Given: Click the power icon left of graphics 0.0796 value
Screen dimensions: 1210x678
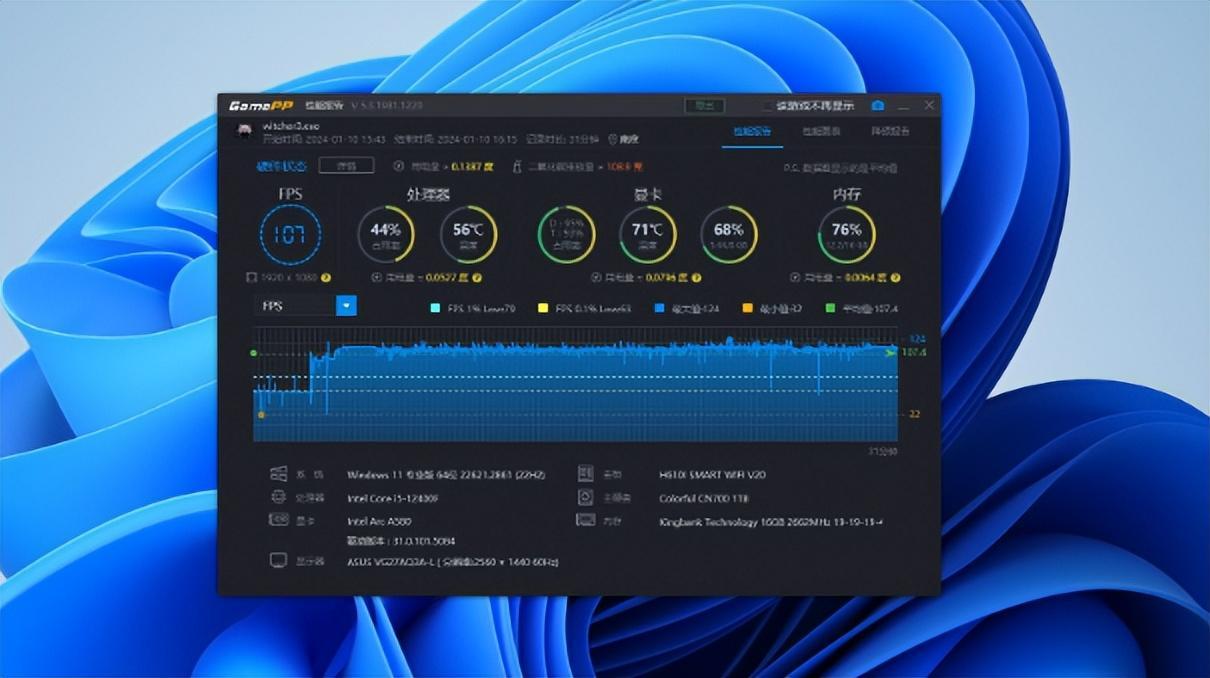Looking at the screenshot, I should coord(595,277).
